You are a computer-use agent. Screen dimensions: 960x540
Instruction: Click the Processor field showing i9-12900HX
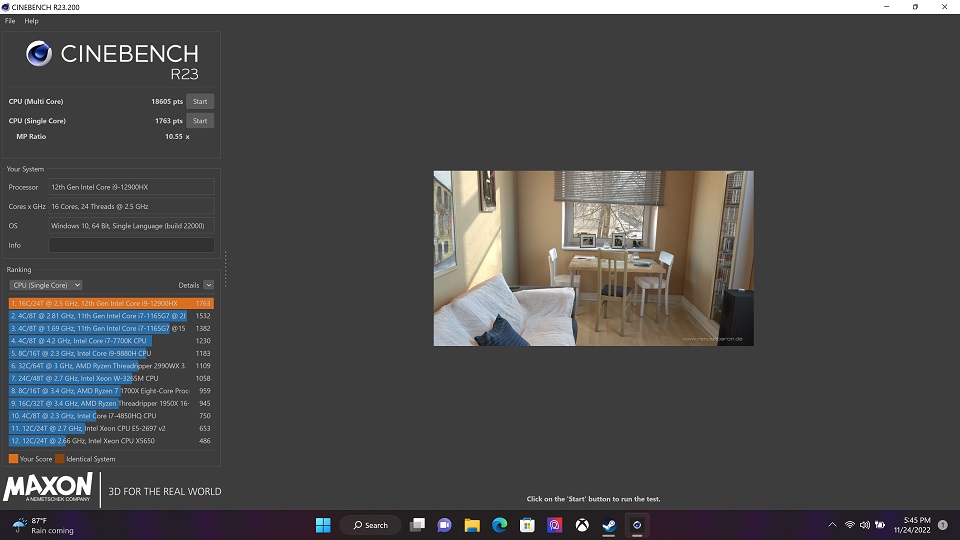point(132,187)
